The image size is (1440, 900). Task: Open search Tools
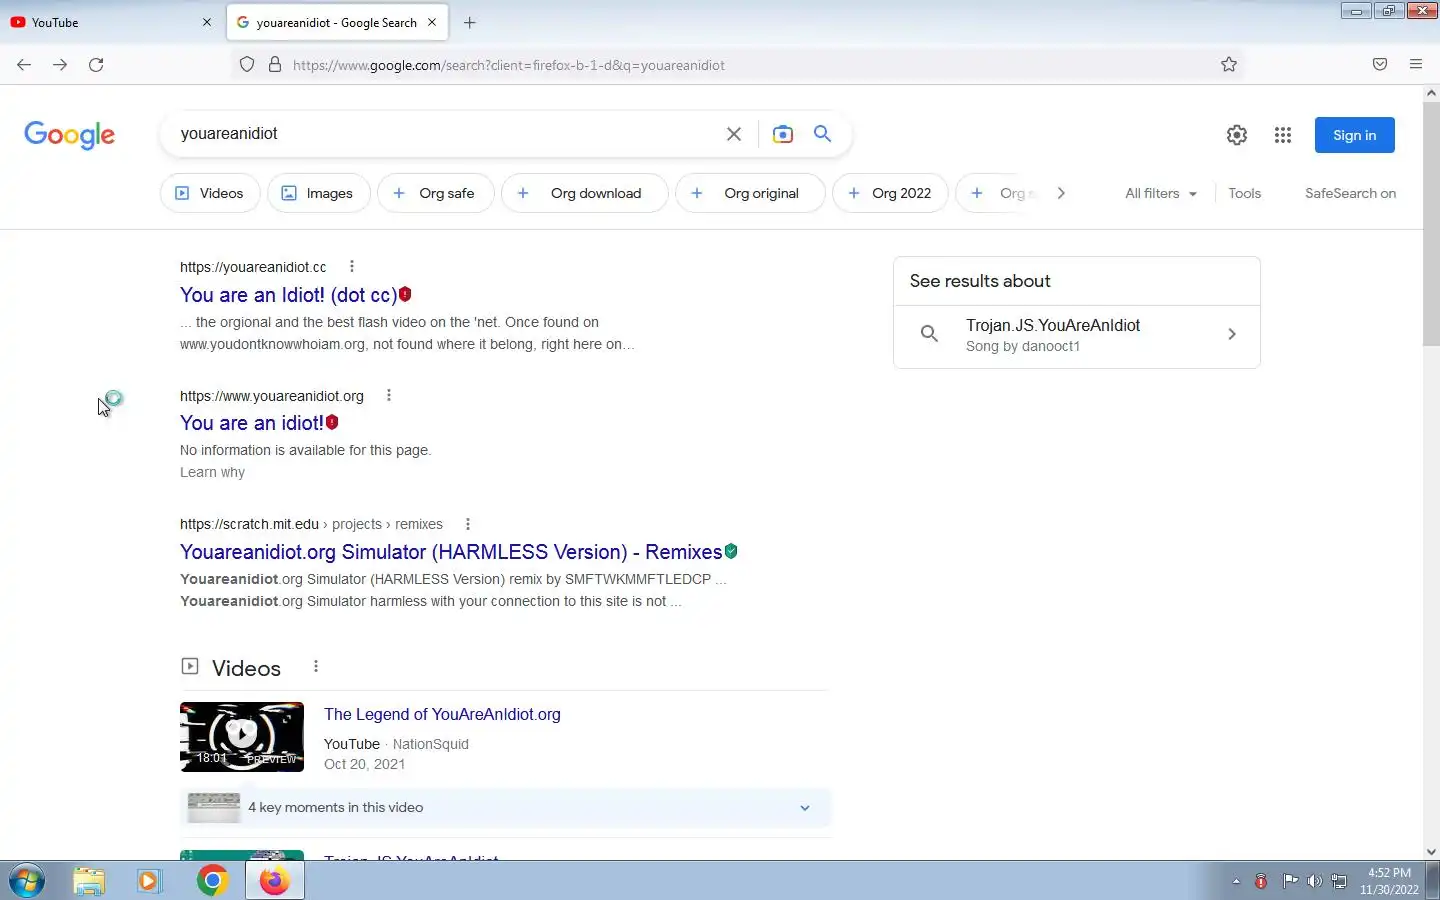(1245, 193)
